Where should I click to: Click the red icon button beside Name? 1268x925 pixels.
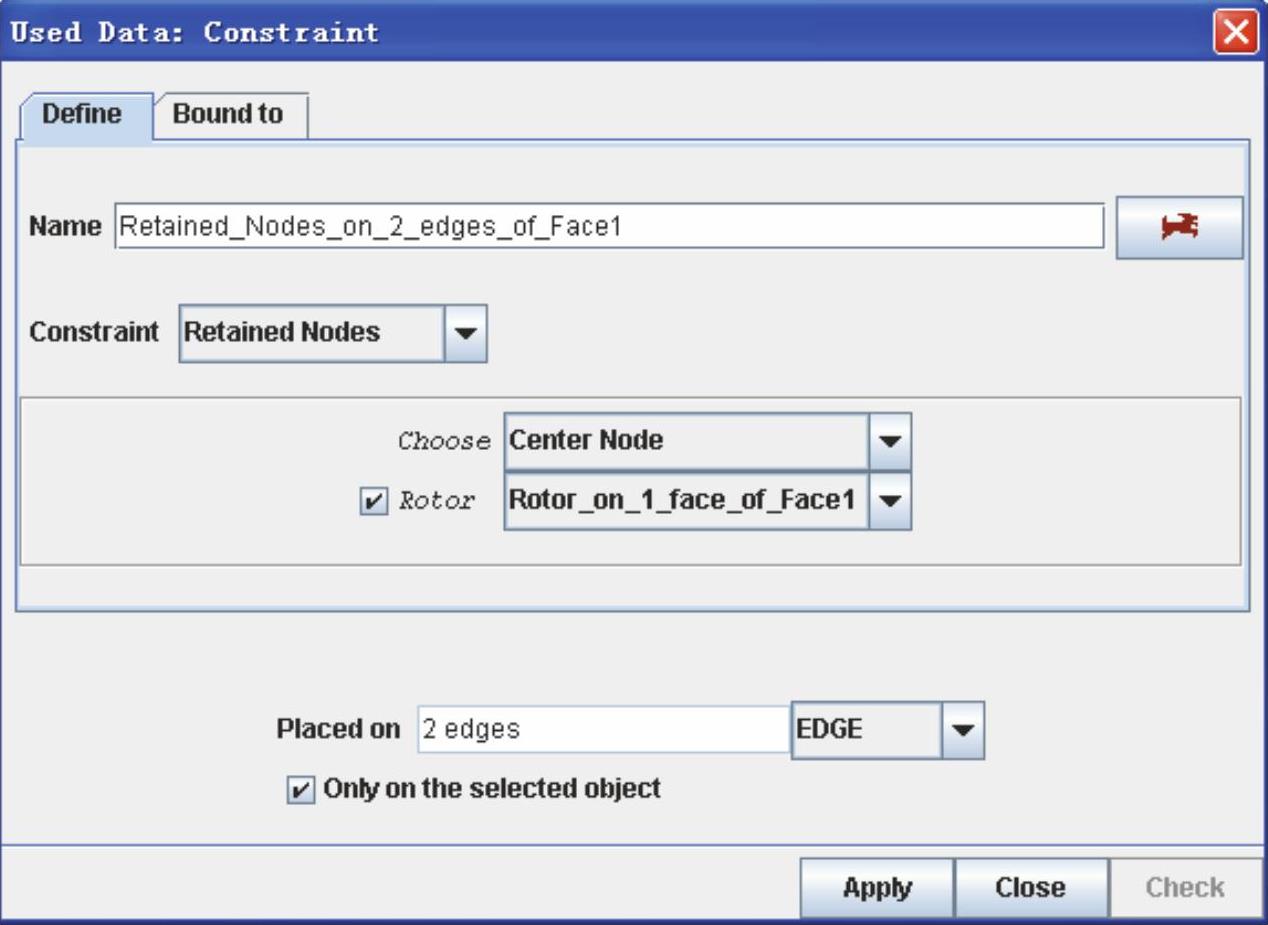point(1179,227)
